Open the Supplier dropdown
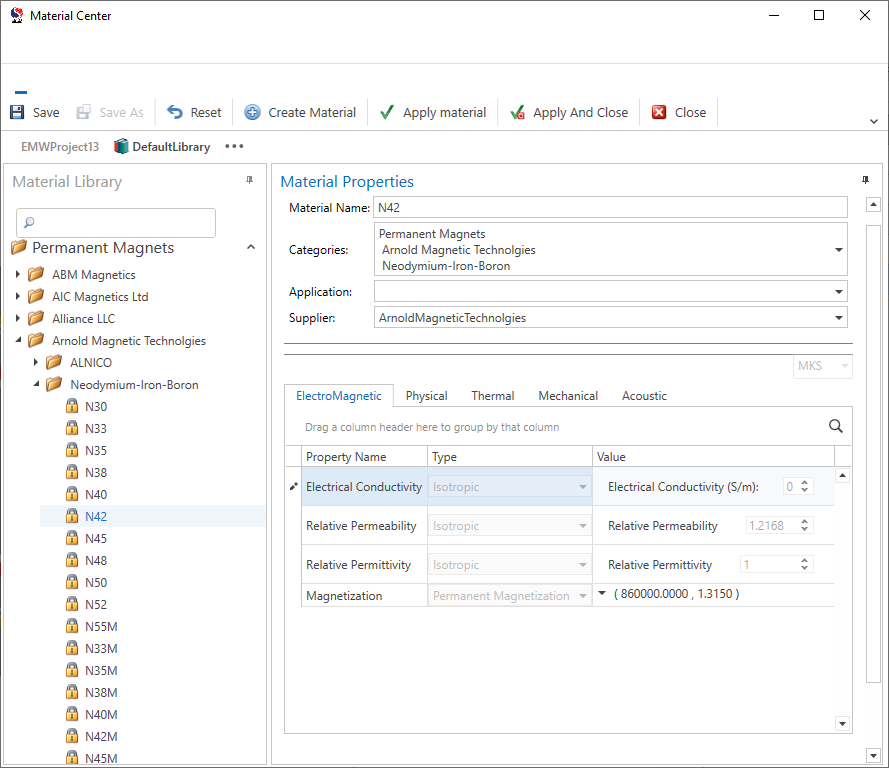 (839, 318)
